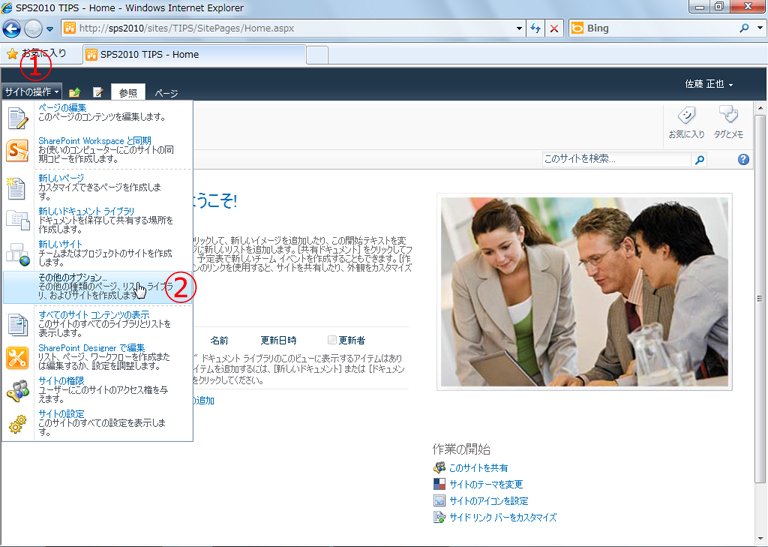This screenshot has width=768, height=547.
Task: Choose 新しいページ menu item
Action: tap(98, 187)
